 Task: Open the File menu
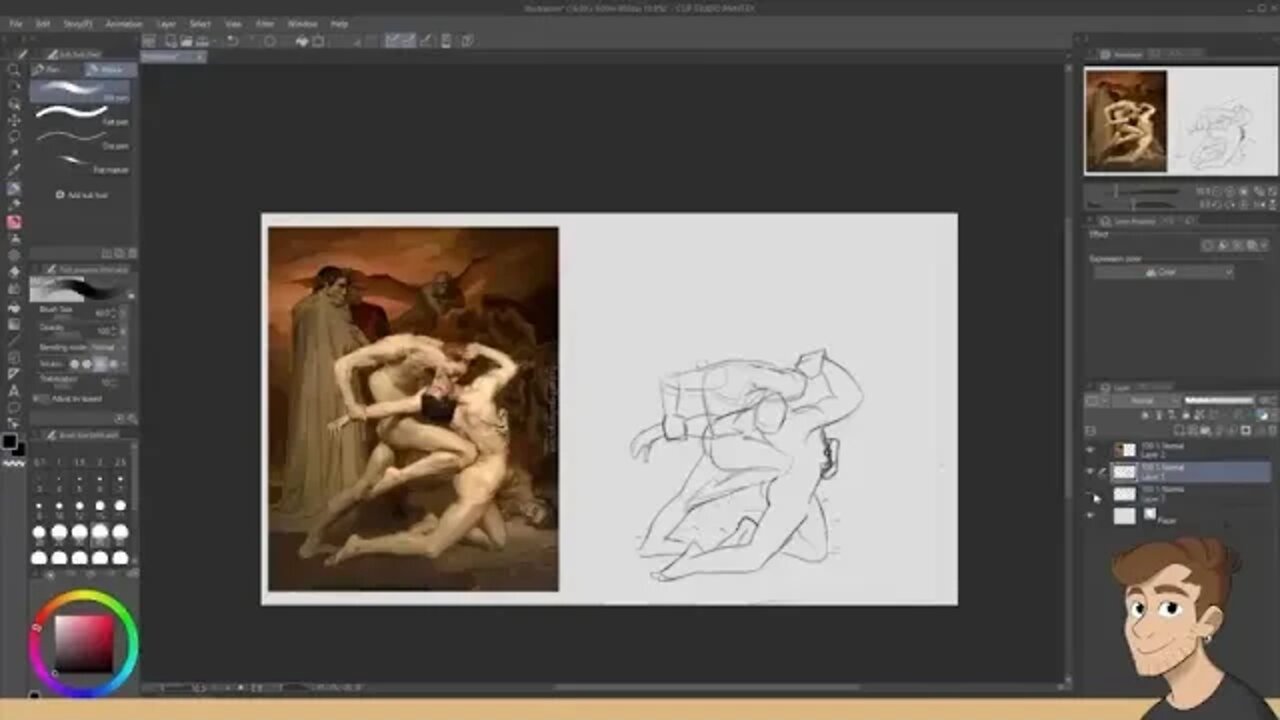[x=15, y=23]
